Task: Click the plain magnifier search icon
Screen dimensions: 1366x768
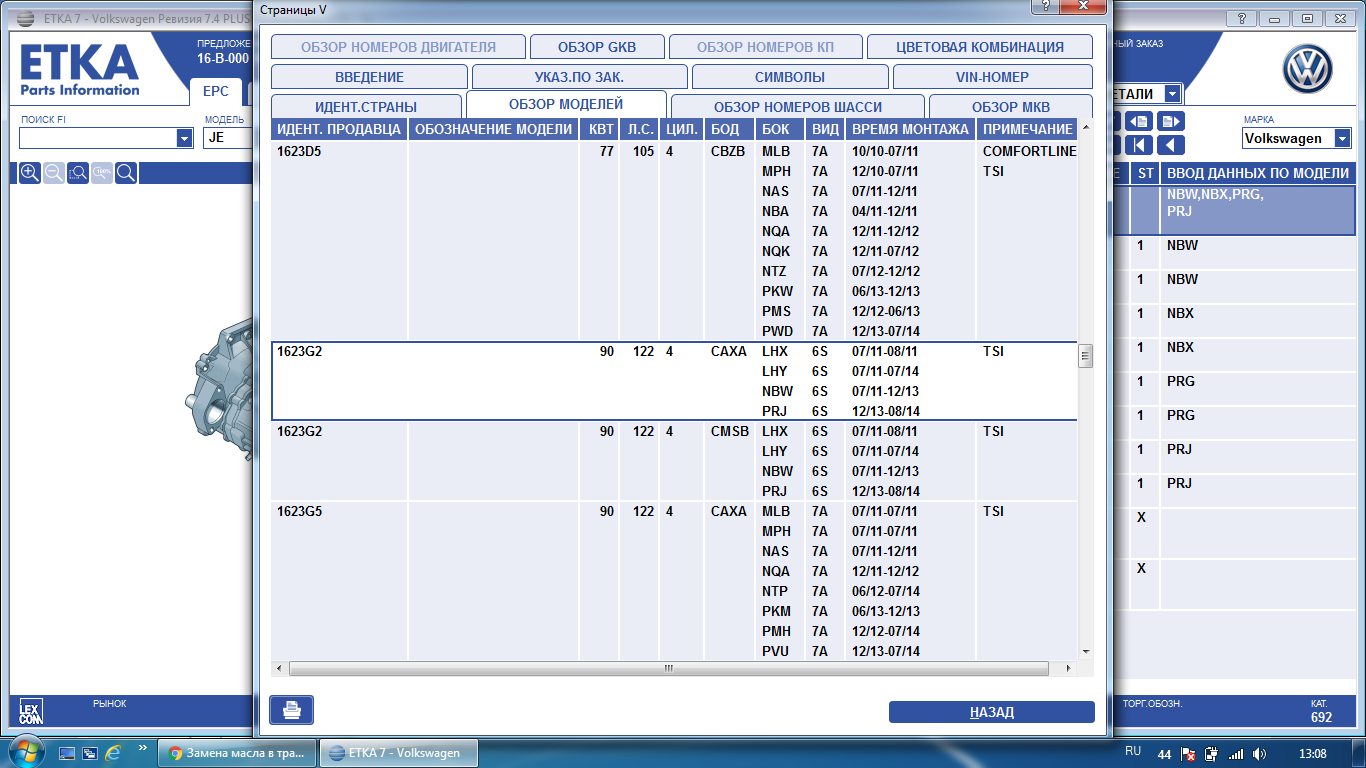Action: [x=126, y=173]
